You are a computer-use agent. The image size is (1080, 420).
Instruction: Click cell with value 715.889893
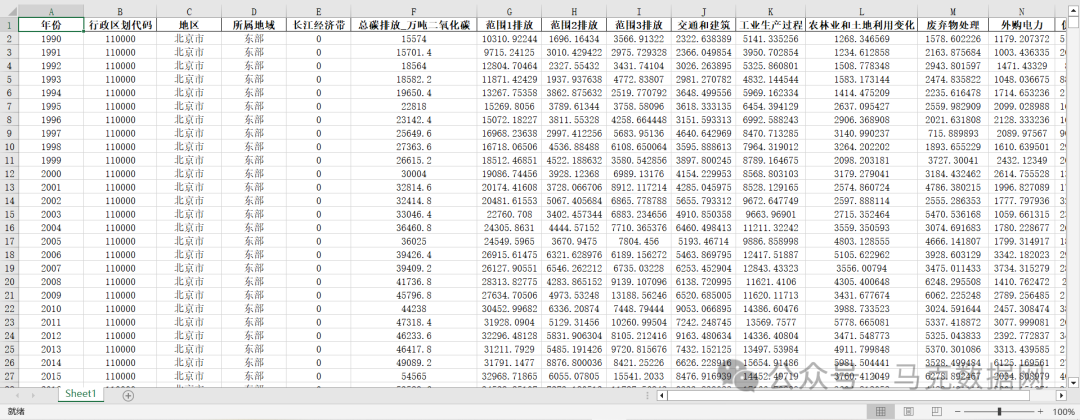[953, 133]
